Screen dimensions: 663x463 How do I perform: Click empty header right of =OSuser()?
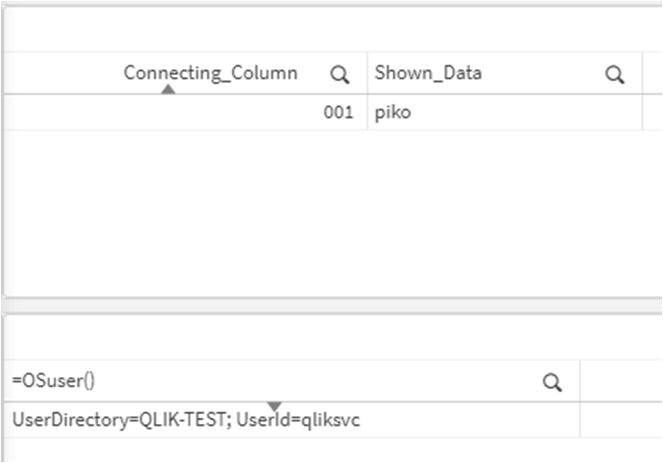(621, 381)
